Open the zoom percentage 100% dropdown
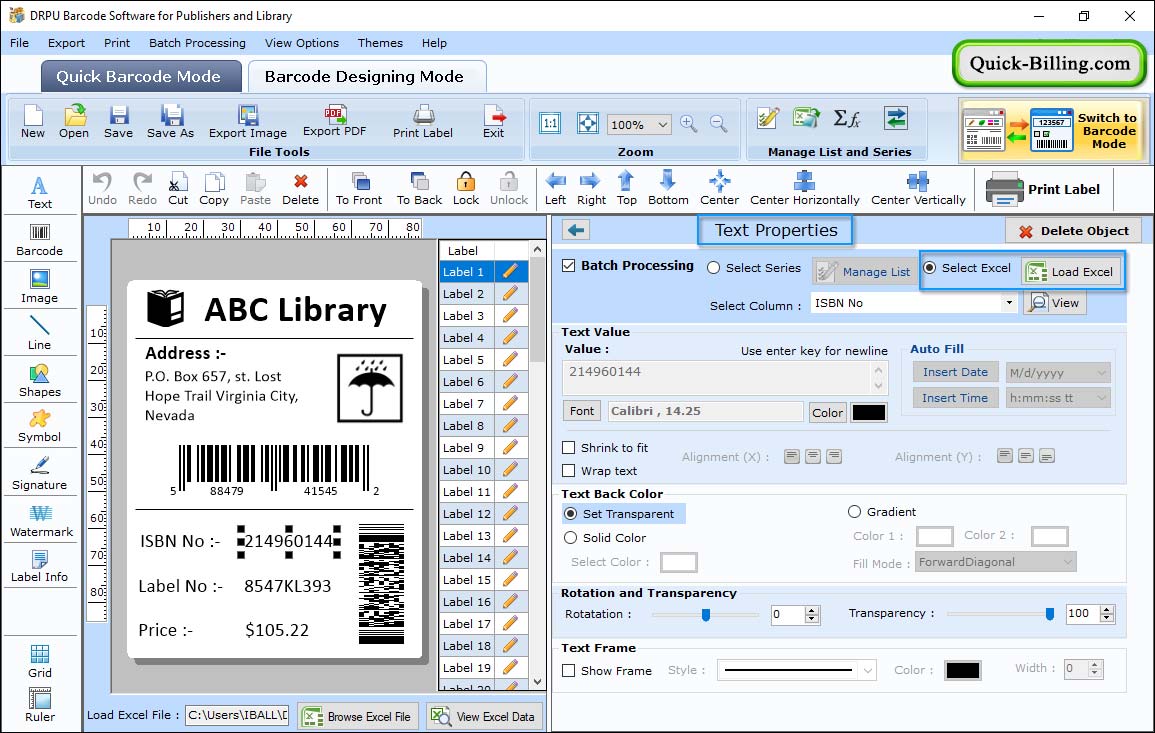1155x733 pixels. [x=639, y=124]
